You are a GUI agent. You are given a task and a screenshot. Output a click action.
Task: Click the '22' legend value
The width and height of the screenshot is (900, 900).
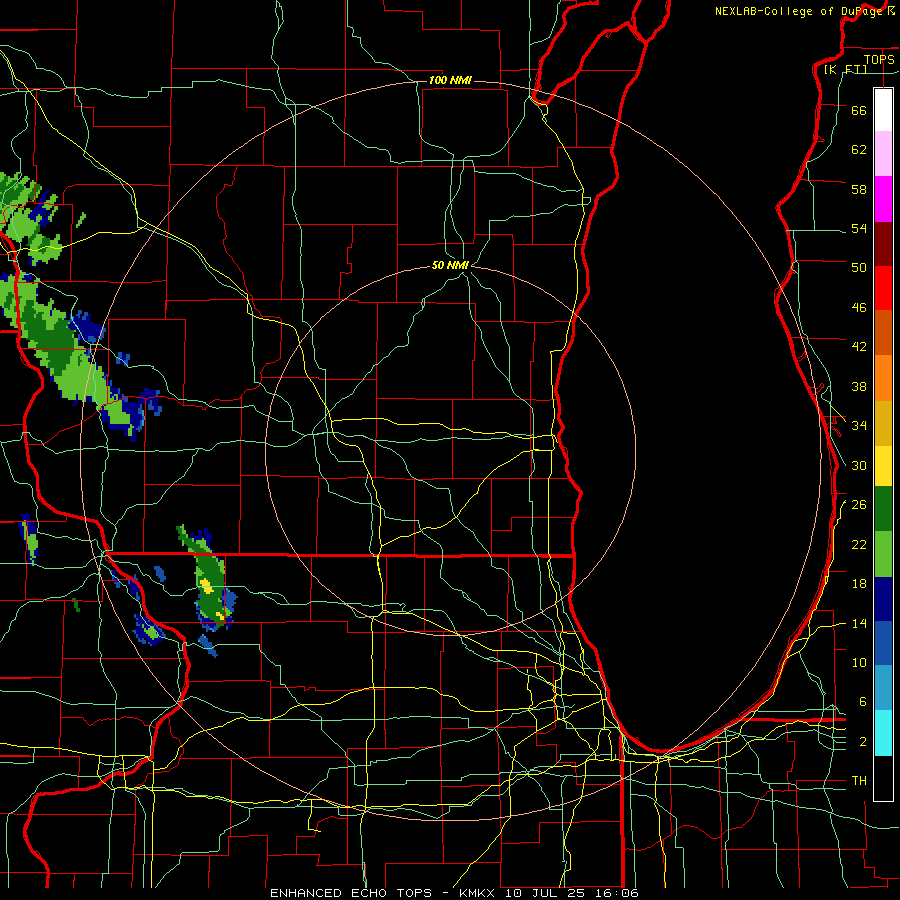click(859, 544)
